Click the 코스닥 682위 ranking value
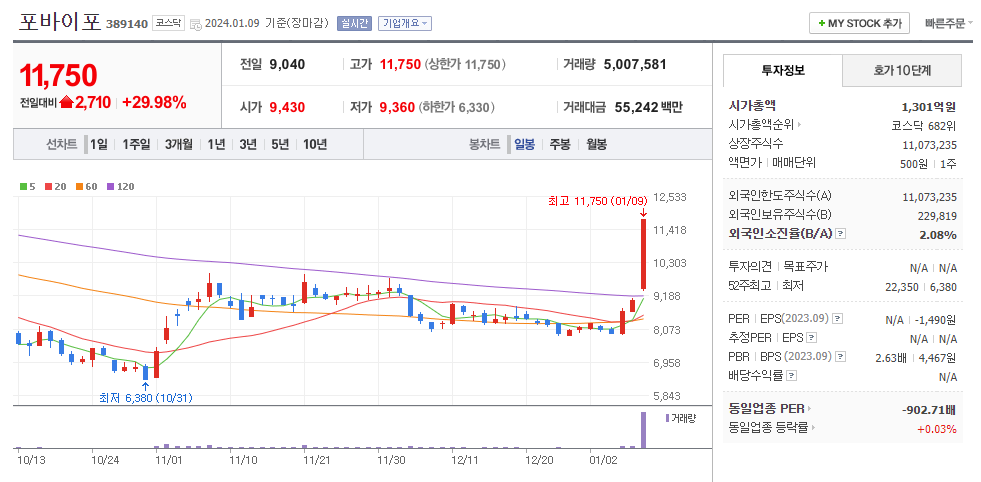The height and width of the screenshot is (482, 981). point(925,125)
